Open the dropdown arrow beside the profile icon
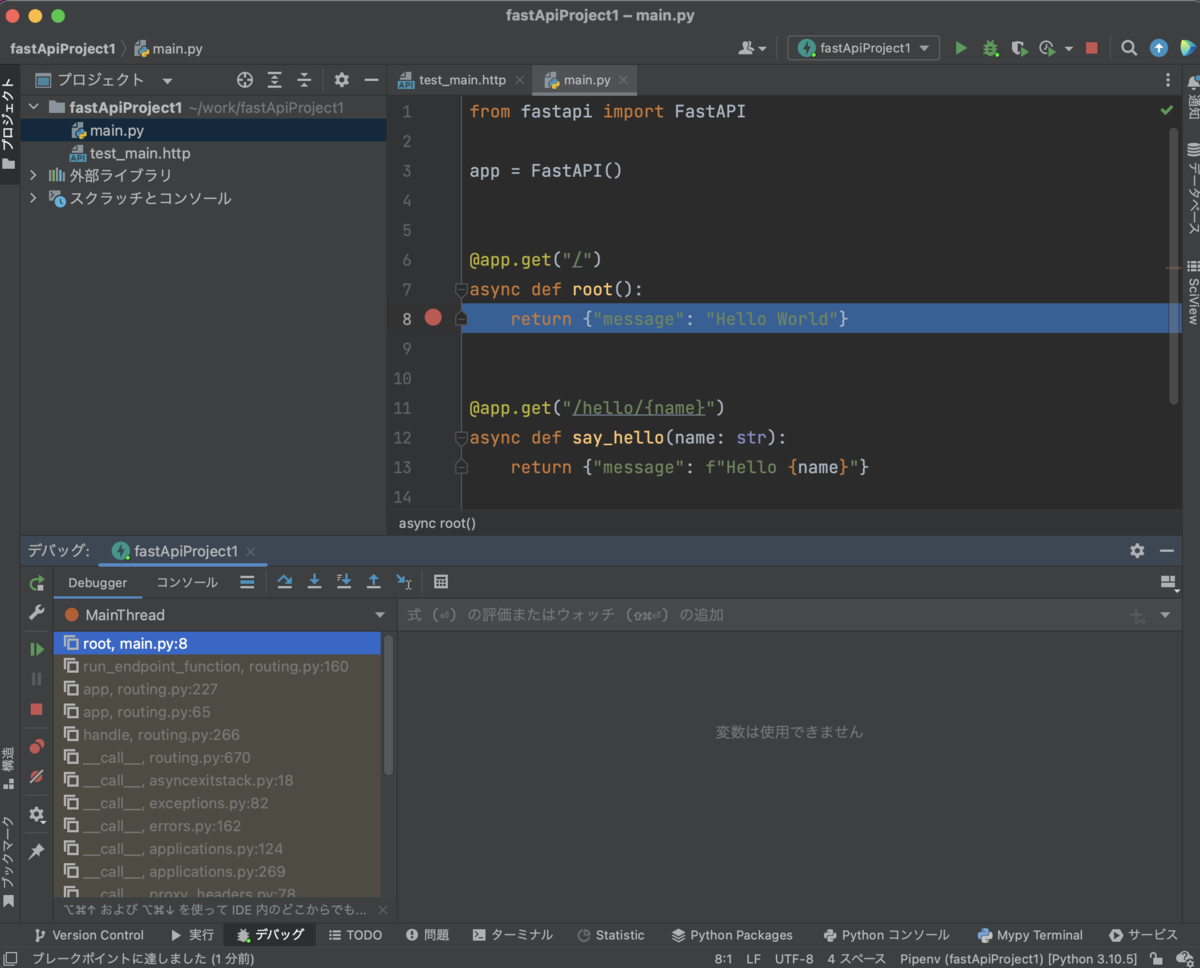Viewport: 1200px width, 968px height. point(1069,48)
